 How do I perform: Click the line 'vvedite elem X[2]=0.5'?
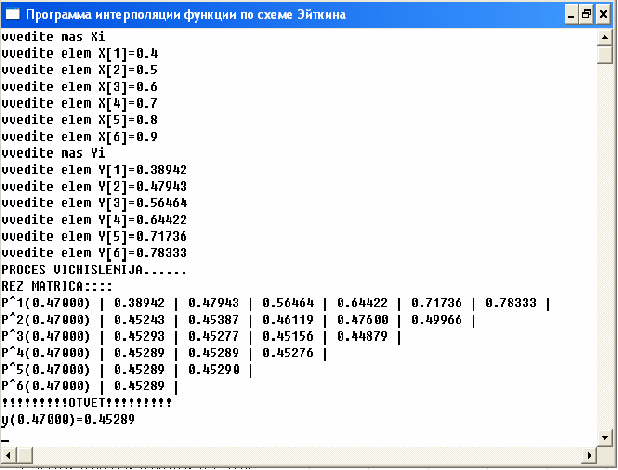click(80, 70)
